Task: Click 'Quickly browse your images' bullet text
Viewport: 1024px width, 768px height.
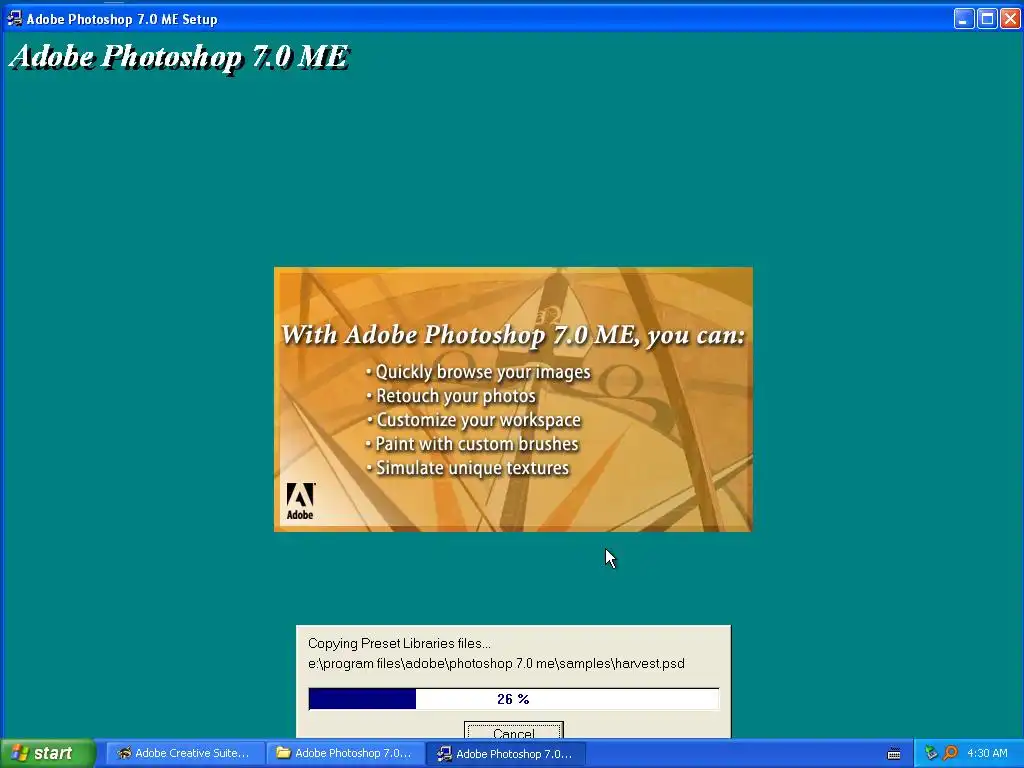Action: [x=483, y=372]
